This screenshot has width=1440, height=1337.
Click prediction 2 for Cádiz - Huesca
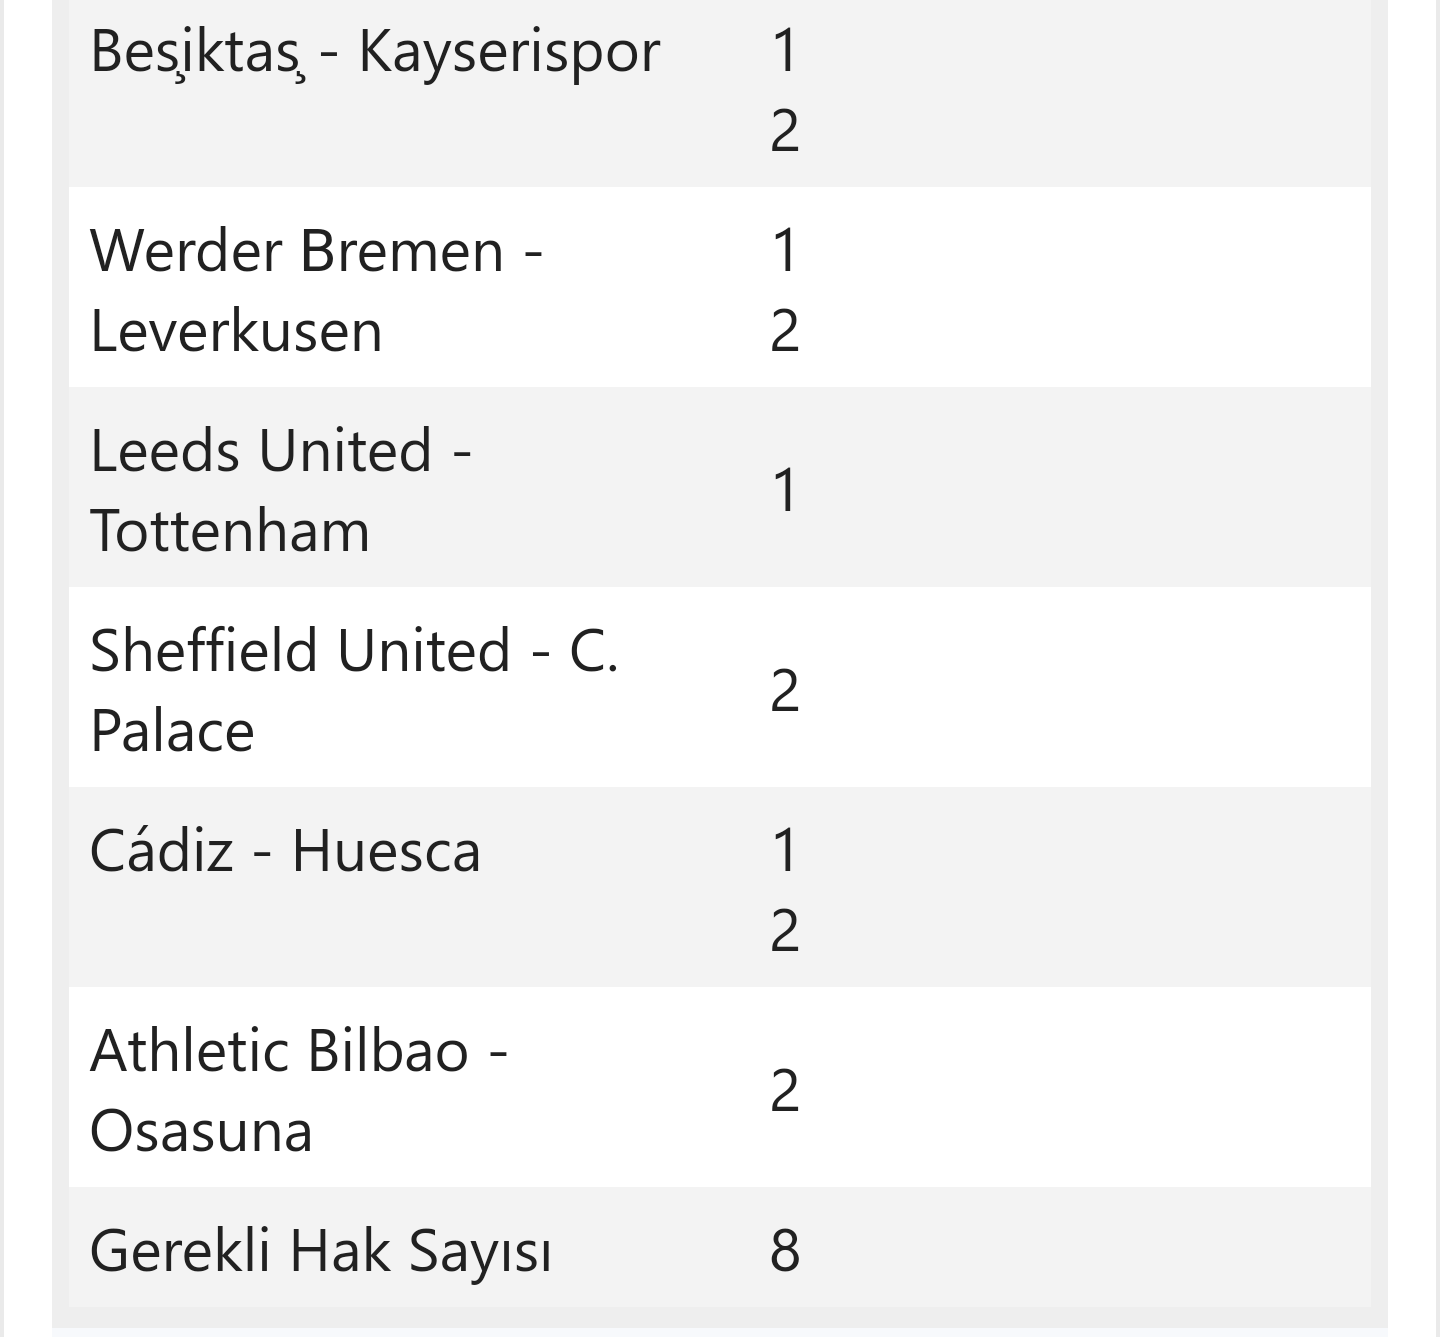click(785, 930)
